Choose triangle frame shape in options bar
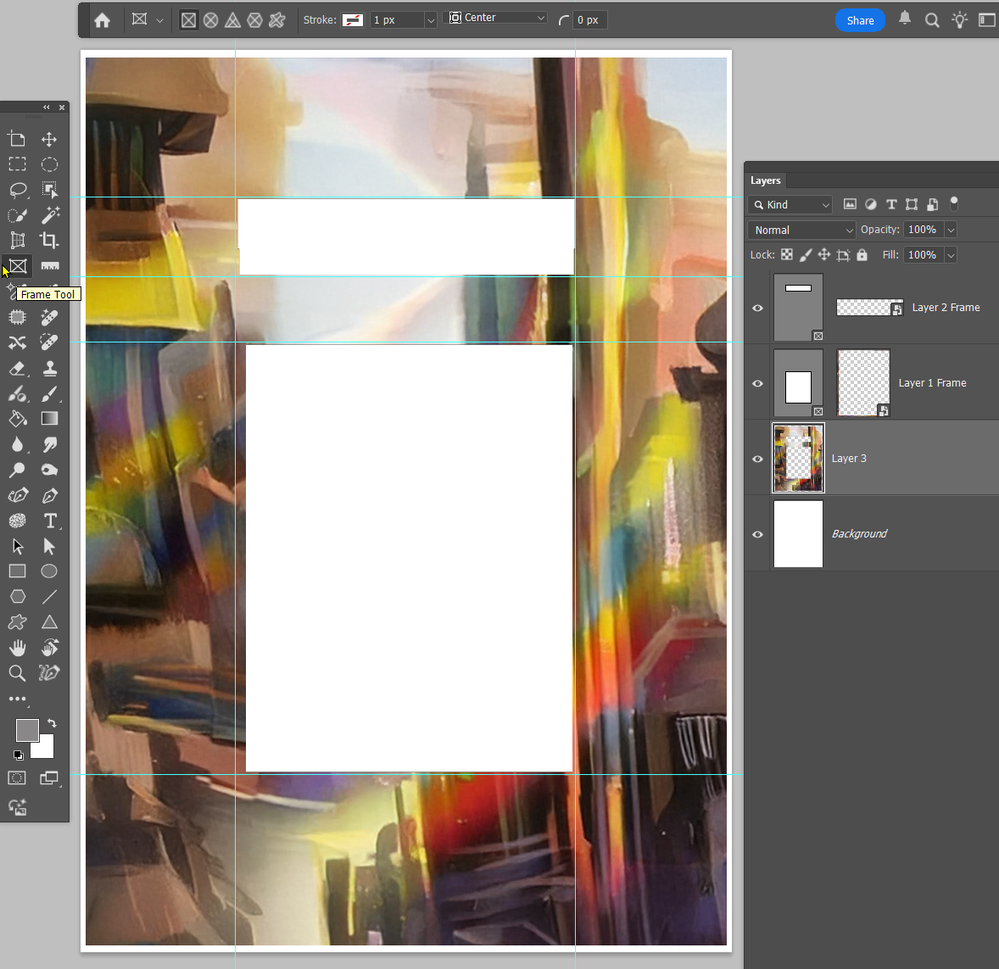Screen dimensions: 999x969 click(233, 20)
